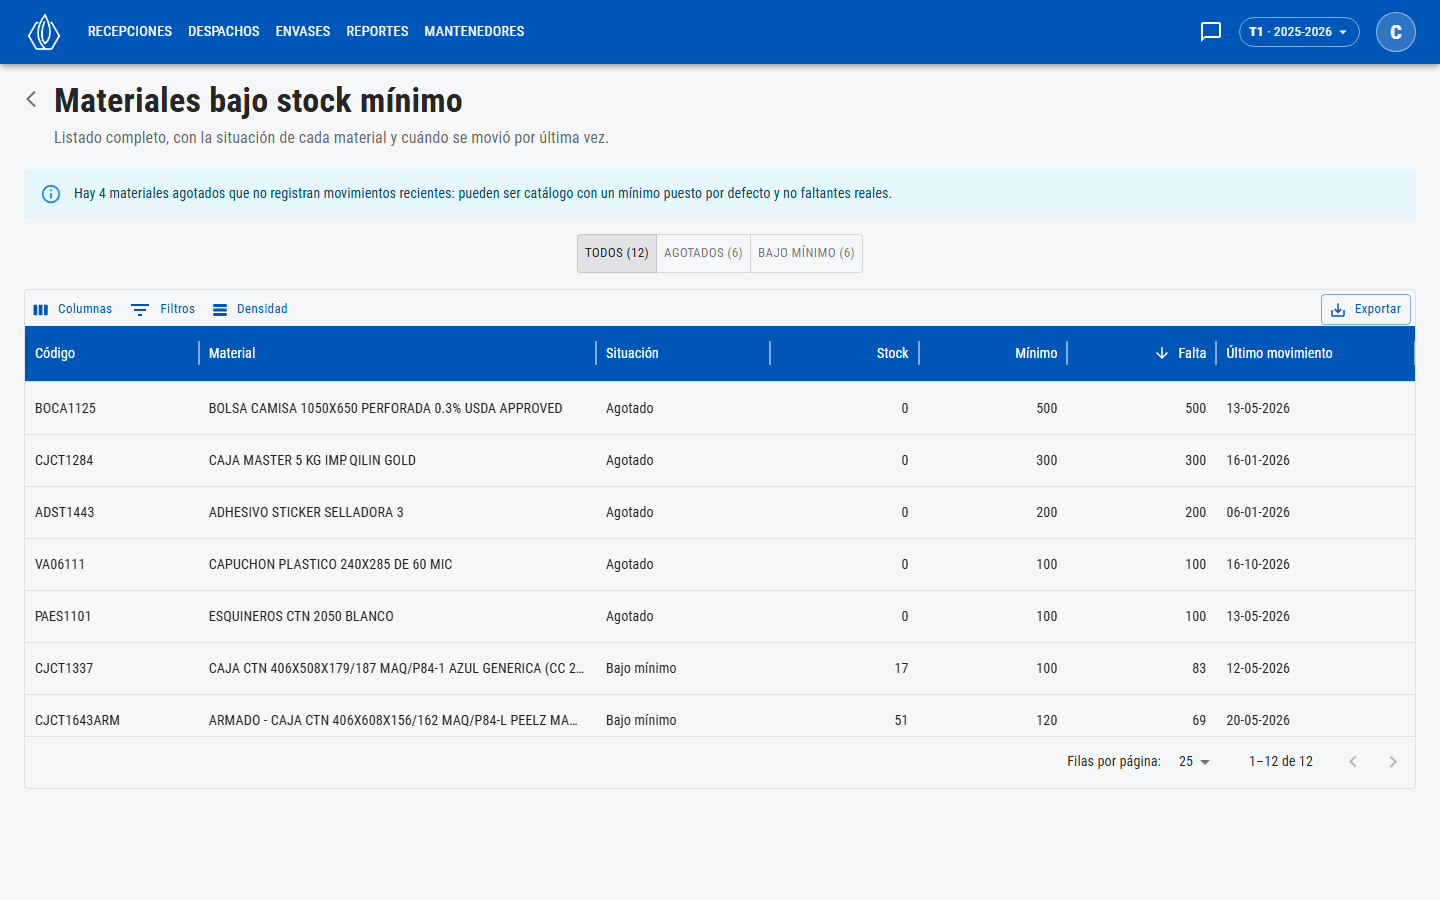Select the AGOTADOS (6) filter
This screenshot has height=900, width=1440.
(703, 253)
